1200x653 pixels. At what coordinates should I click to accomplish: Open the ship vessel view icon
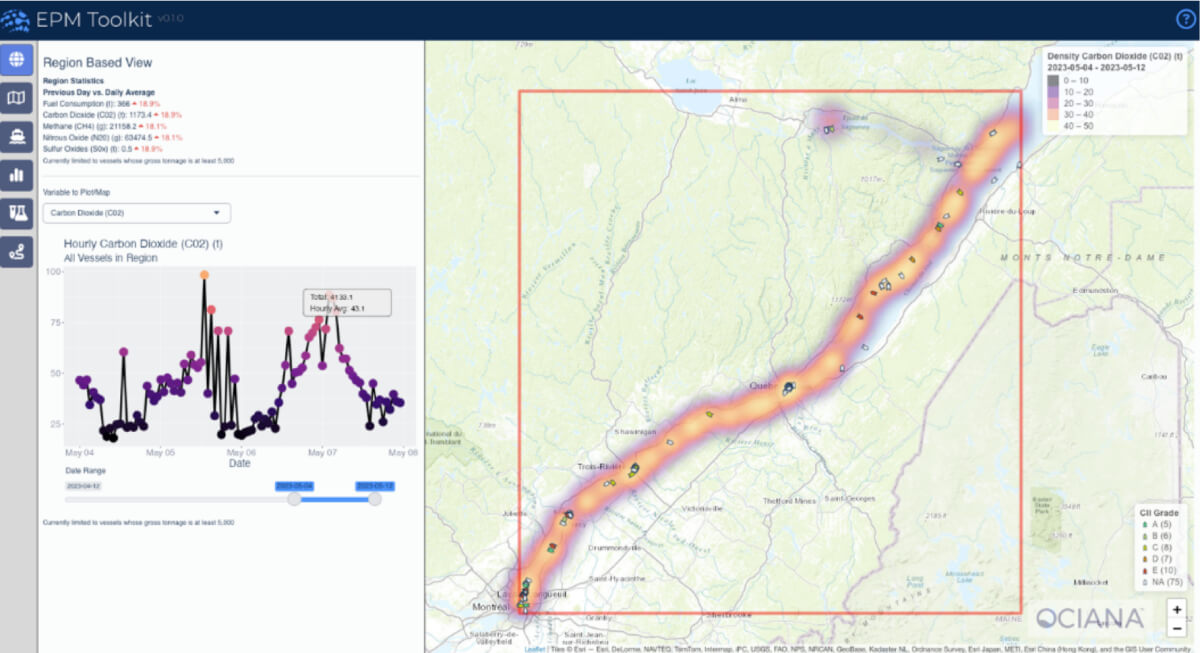point(16,136)
